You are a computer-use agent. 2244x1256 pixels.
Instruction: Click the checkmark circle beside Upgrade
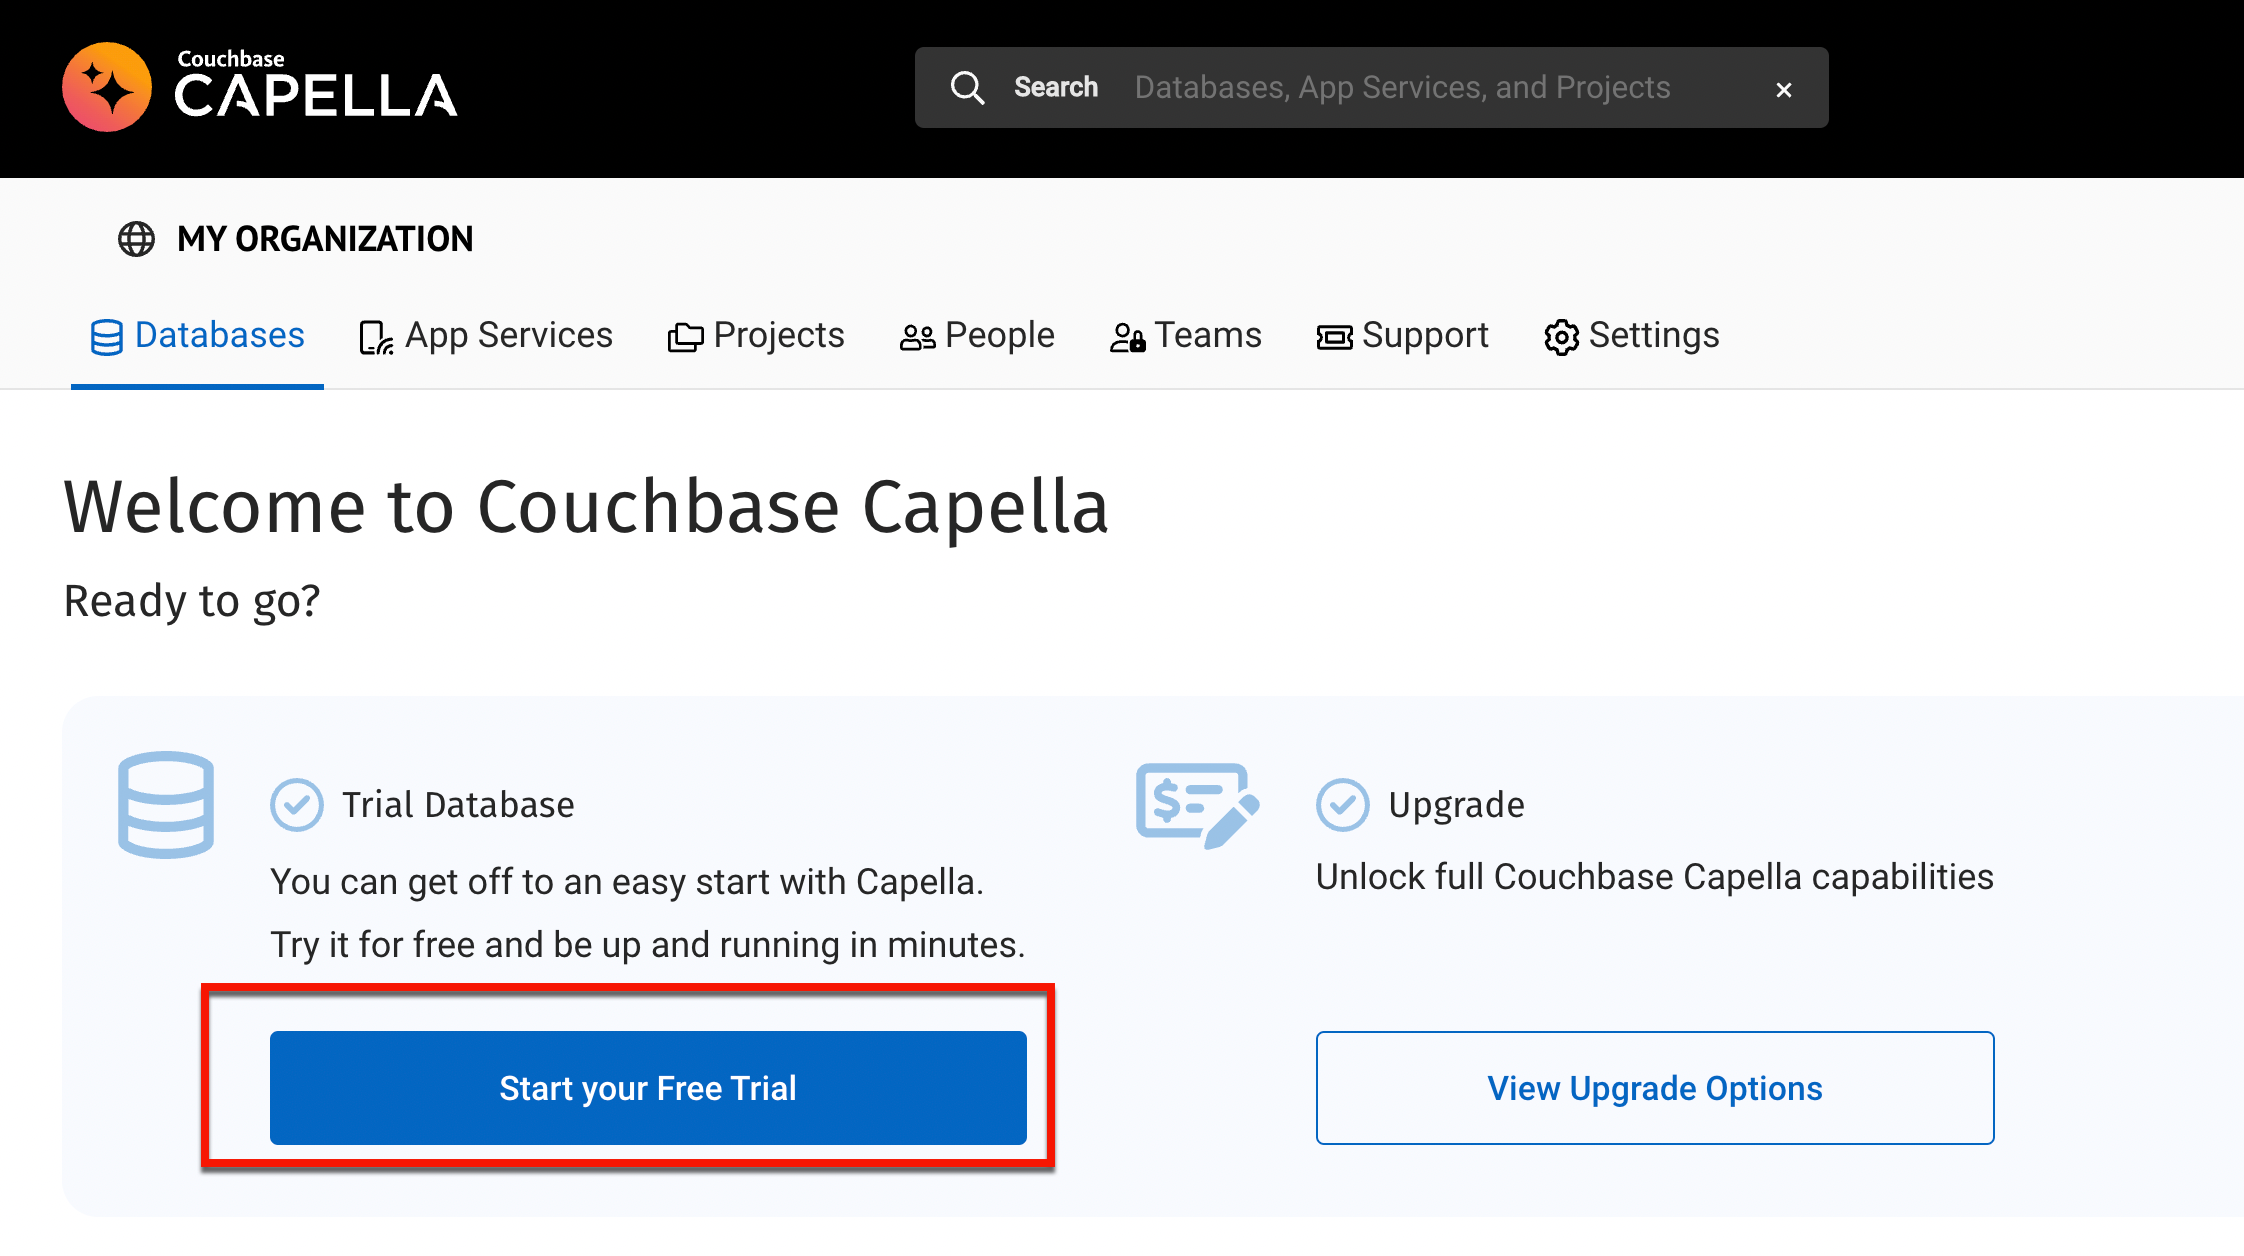tap(1342, 805)
